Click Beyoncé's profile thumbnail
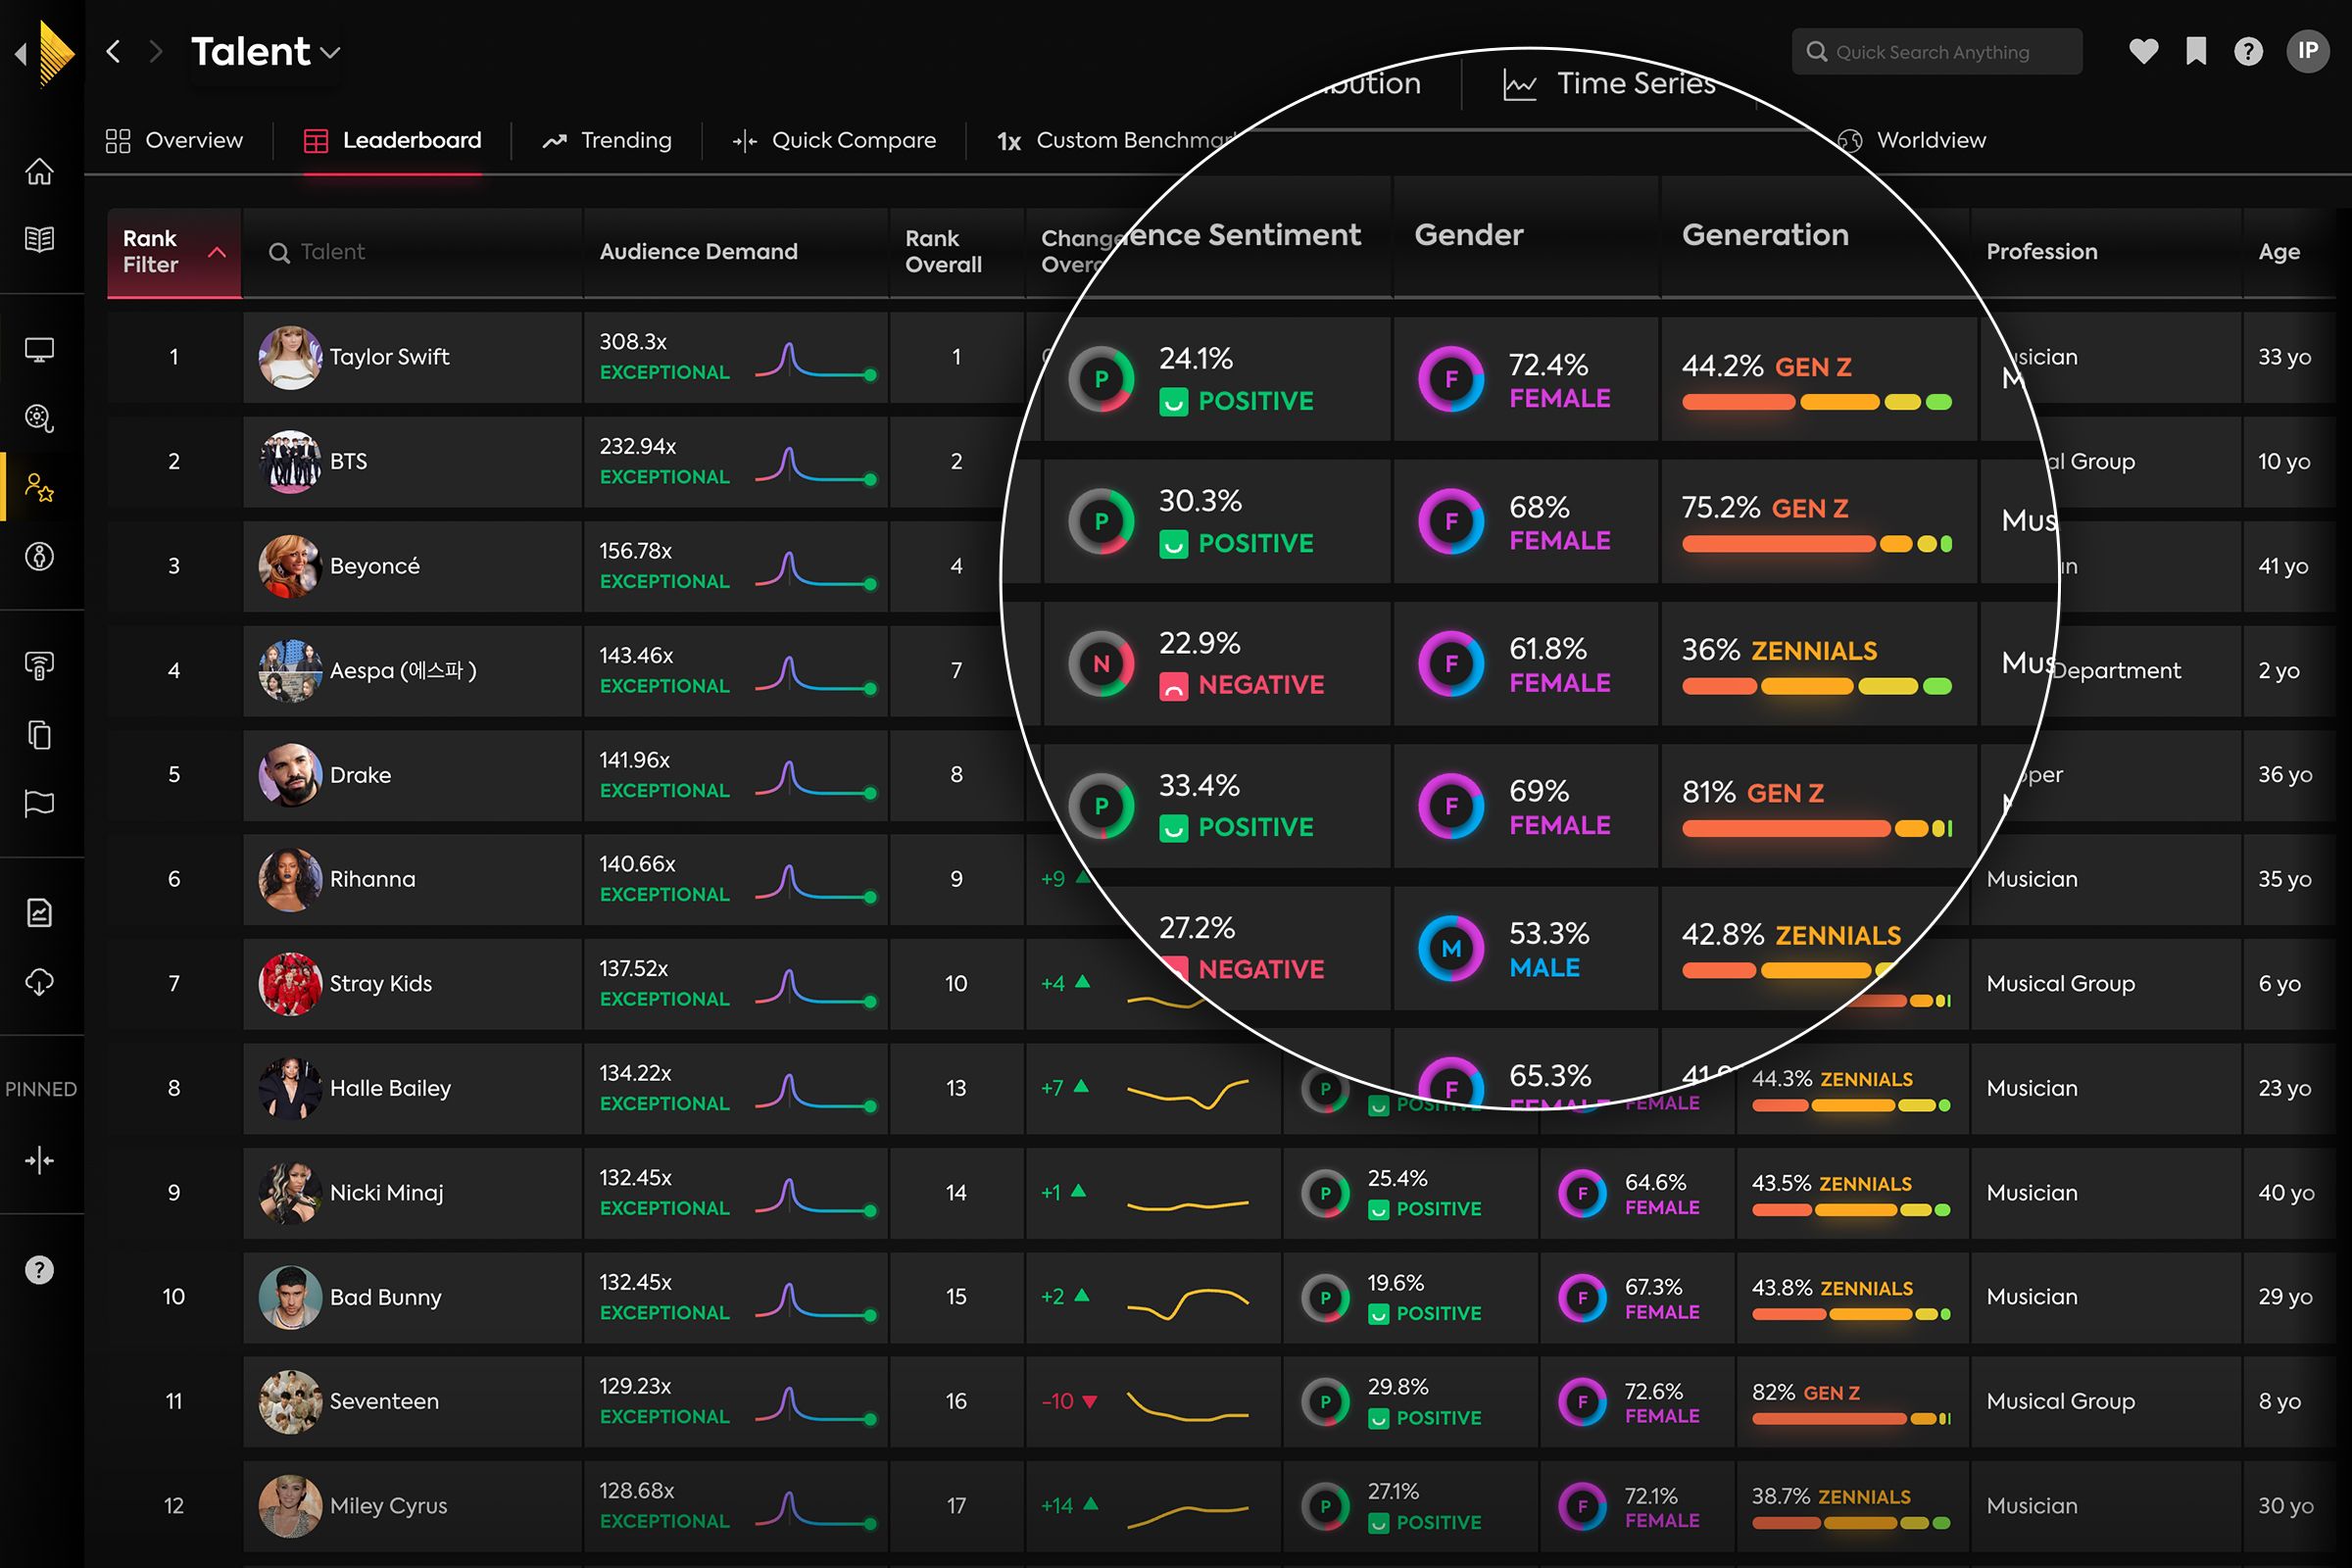Screen dimensions: 2352x1568 [290, 566]
